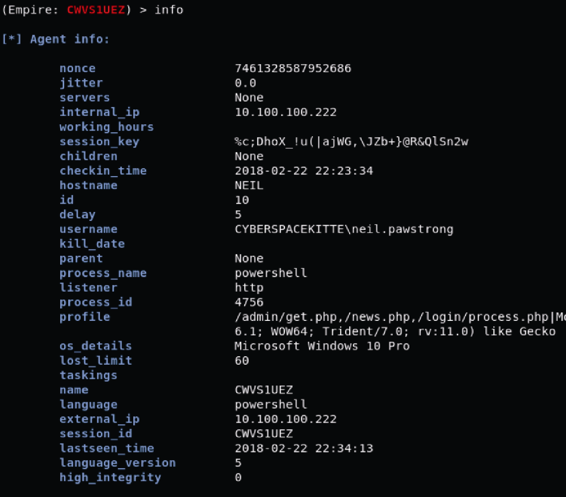Click the nonce value 7461328587952686
The width and height of the screenshot is (566, 497).
293,68
